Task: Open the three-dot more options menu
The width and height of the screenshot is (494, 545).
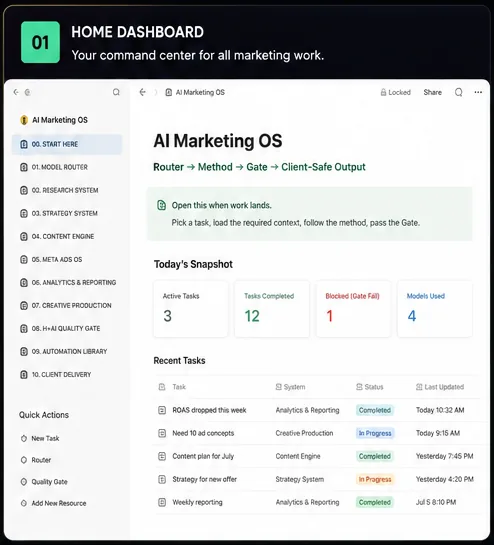Action: (478, 92)
